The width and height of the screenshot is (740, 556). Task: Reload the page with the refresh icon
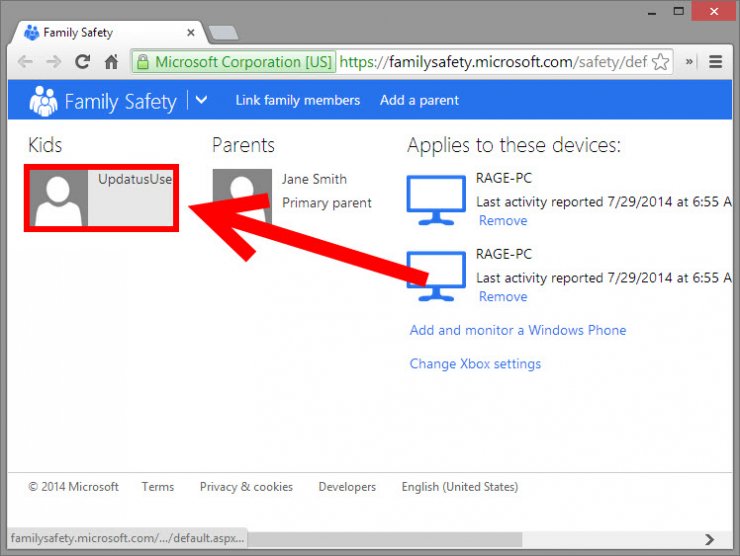83,61
